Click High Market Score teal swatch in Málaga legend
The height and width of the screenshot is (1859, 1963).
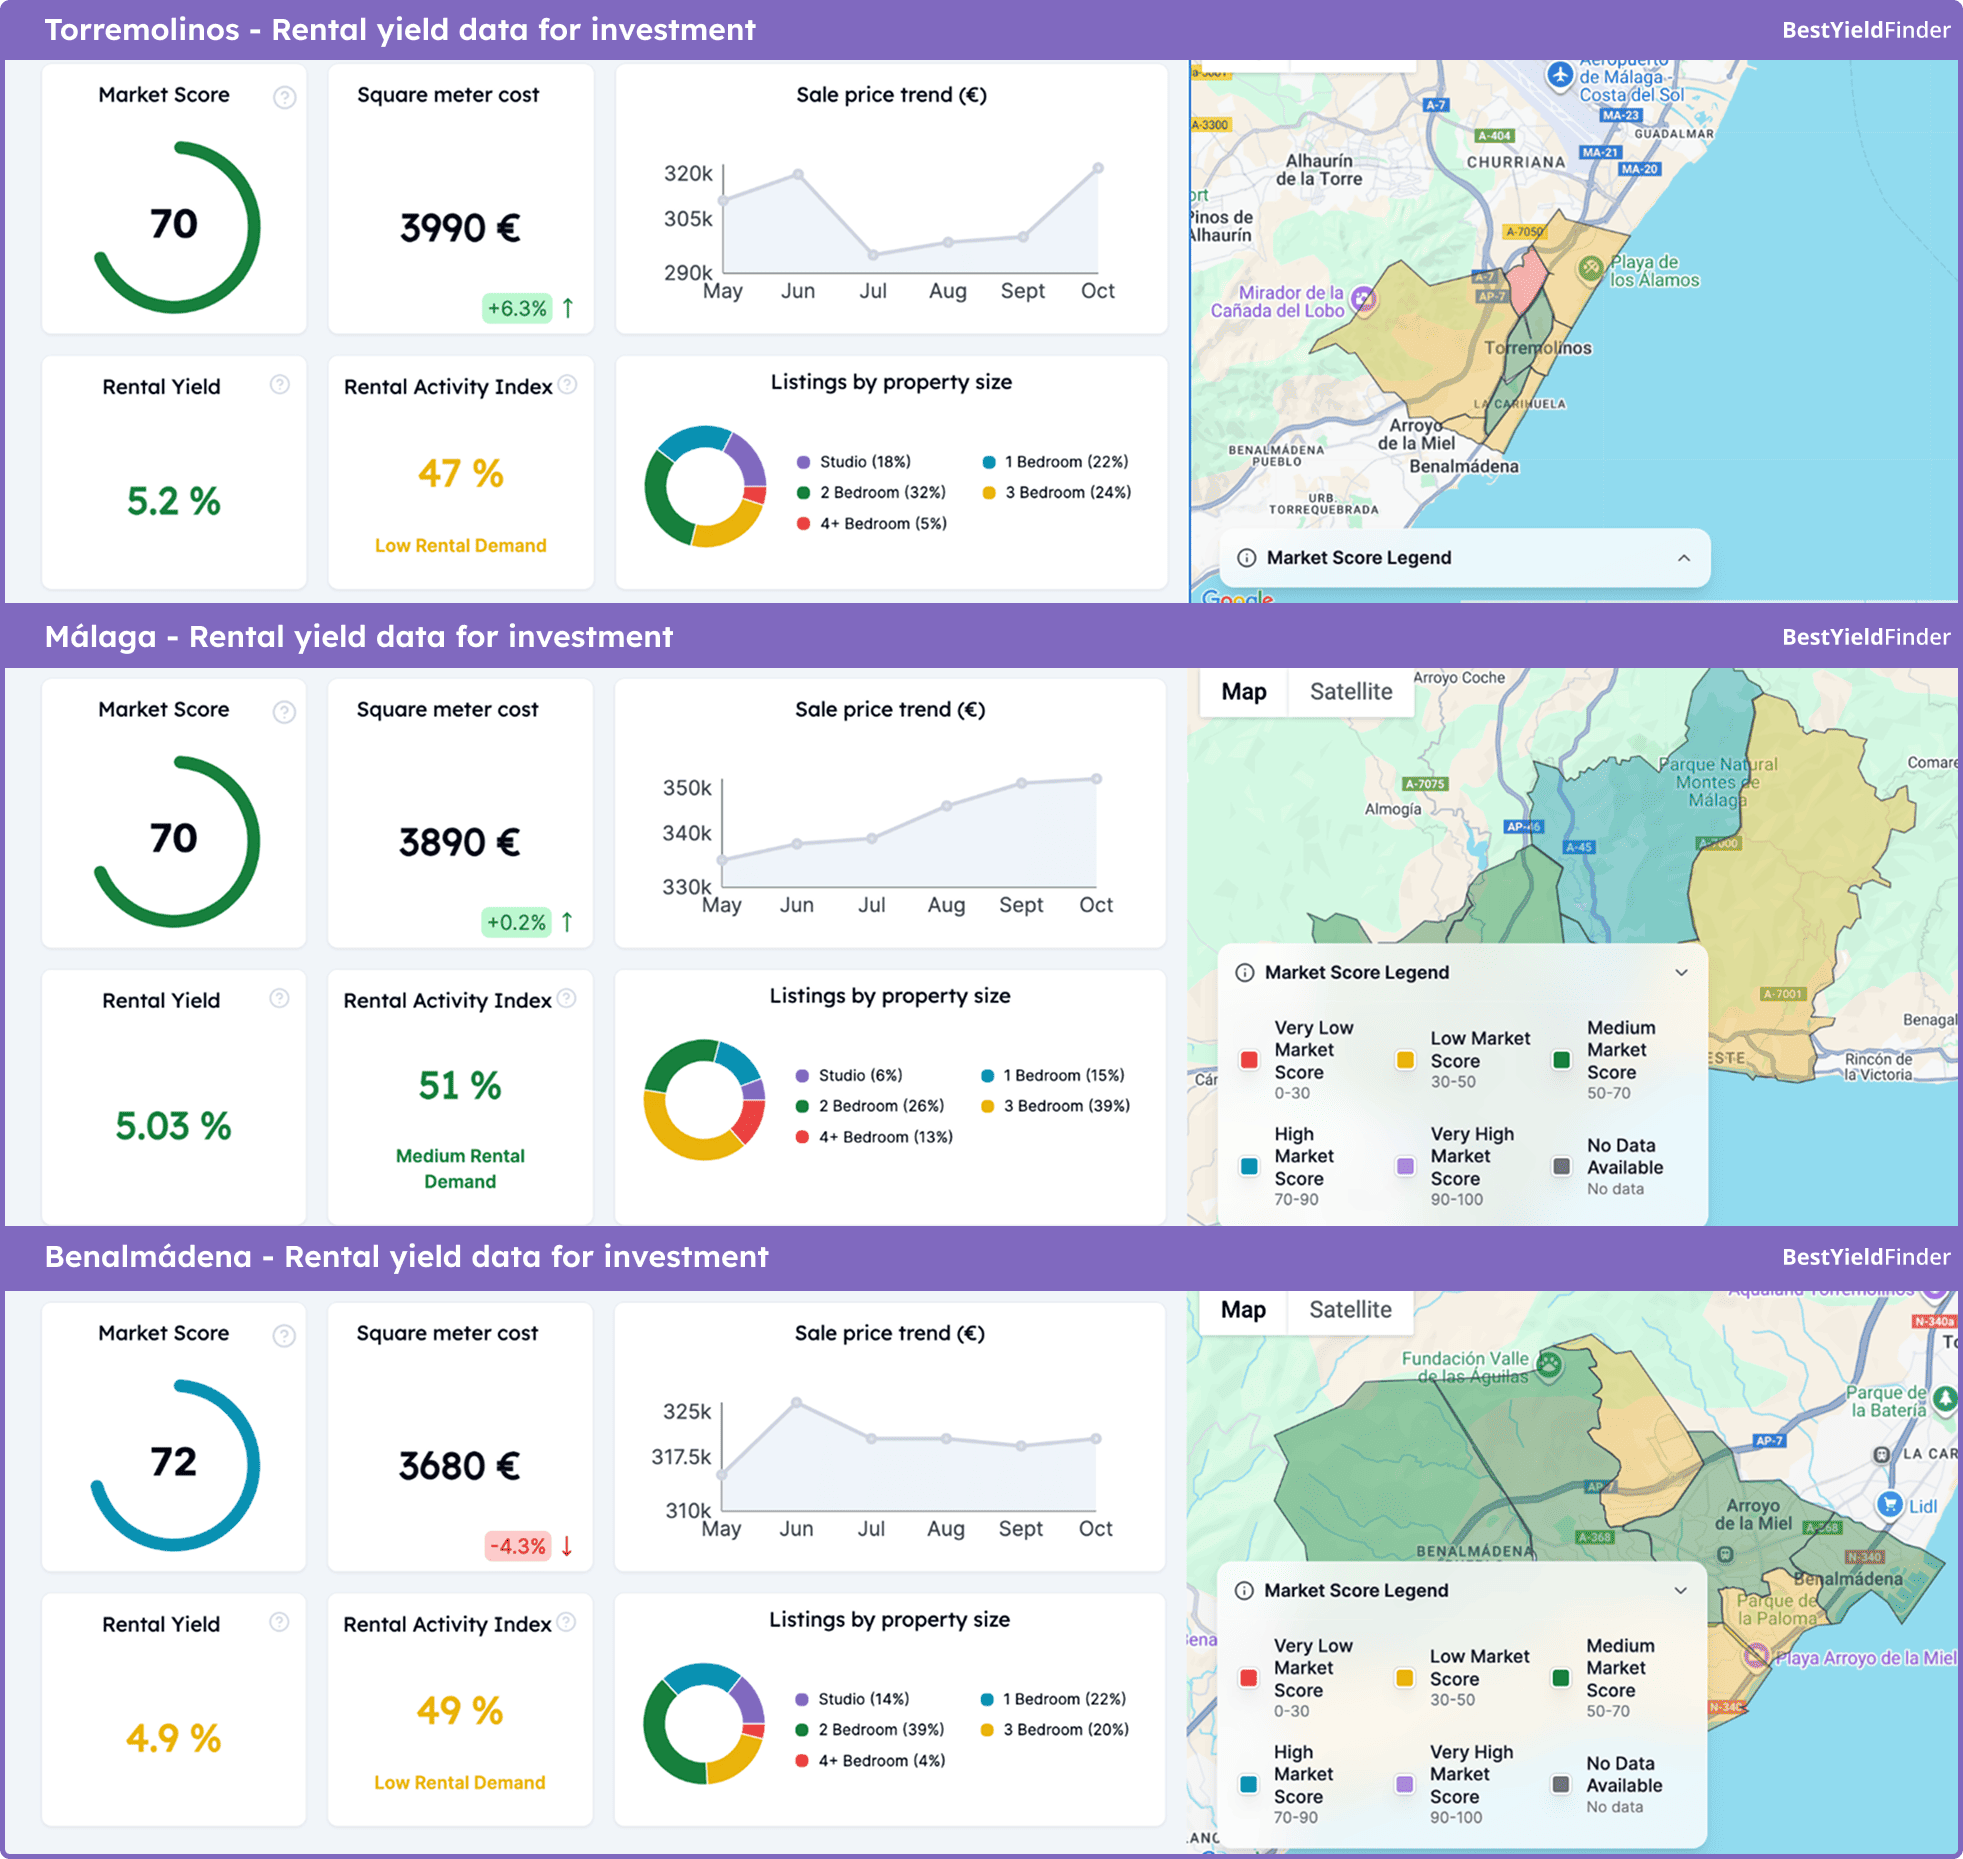click(x=1249, y=1166)
